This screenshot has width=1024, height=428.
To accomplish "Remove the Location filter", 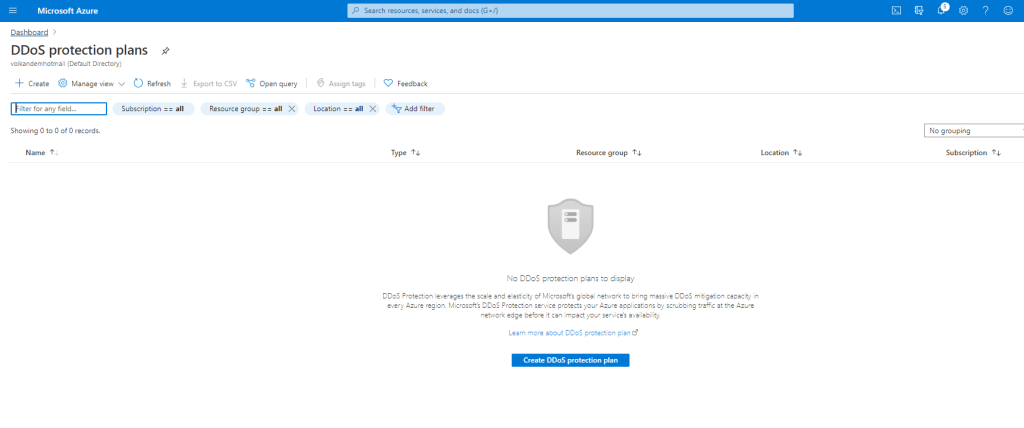I will pos(373,108).
